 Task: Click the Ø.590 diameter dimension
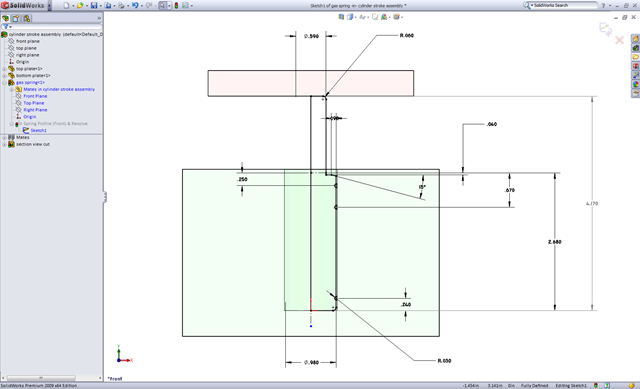tap(311, 36)
